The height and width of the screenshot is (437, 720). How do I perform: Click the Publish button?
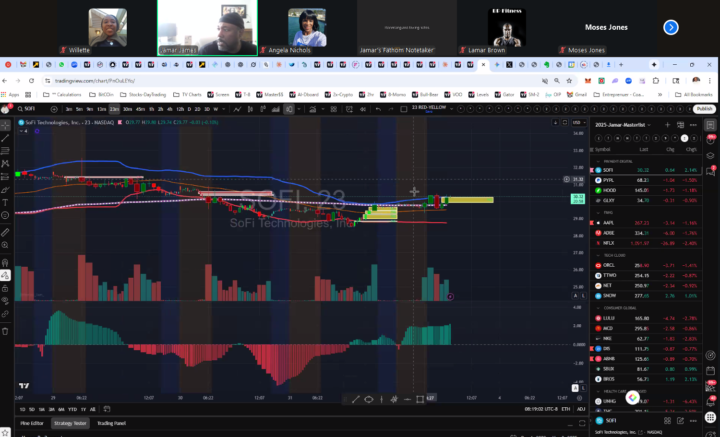pos(704,108)
